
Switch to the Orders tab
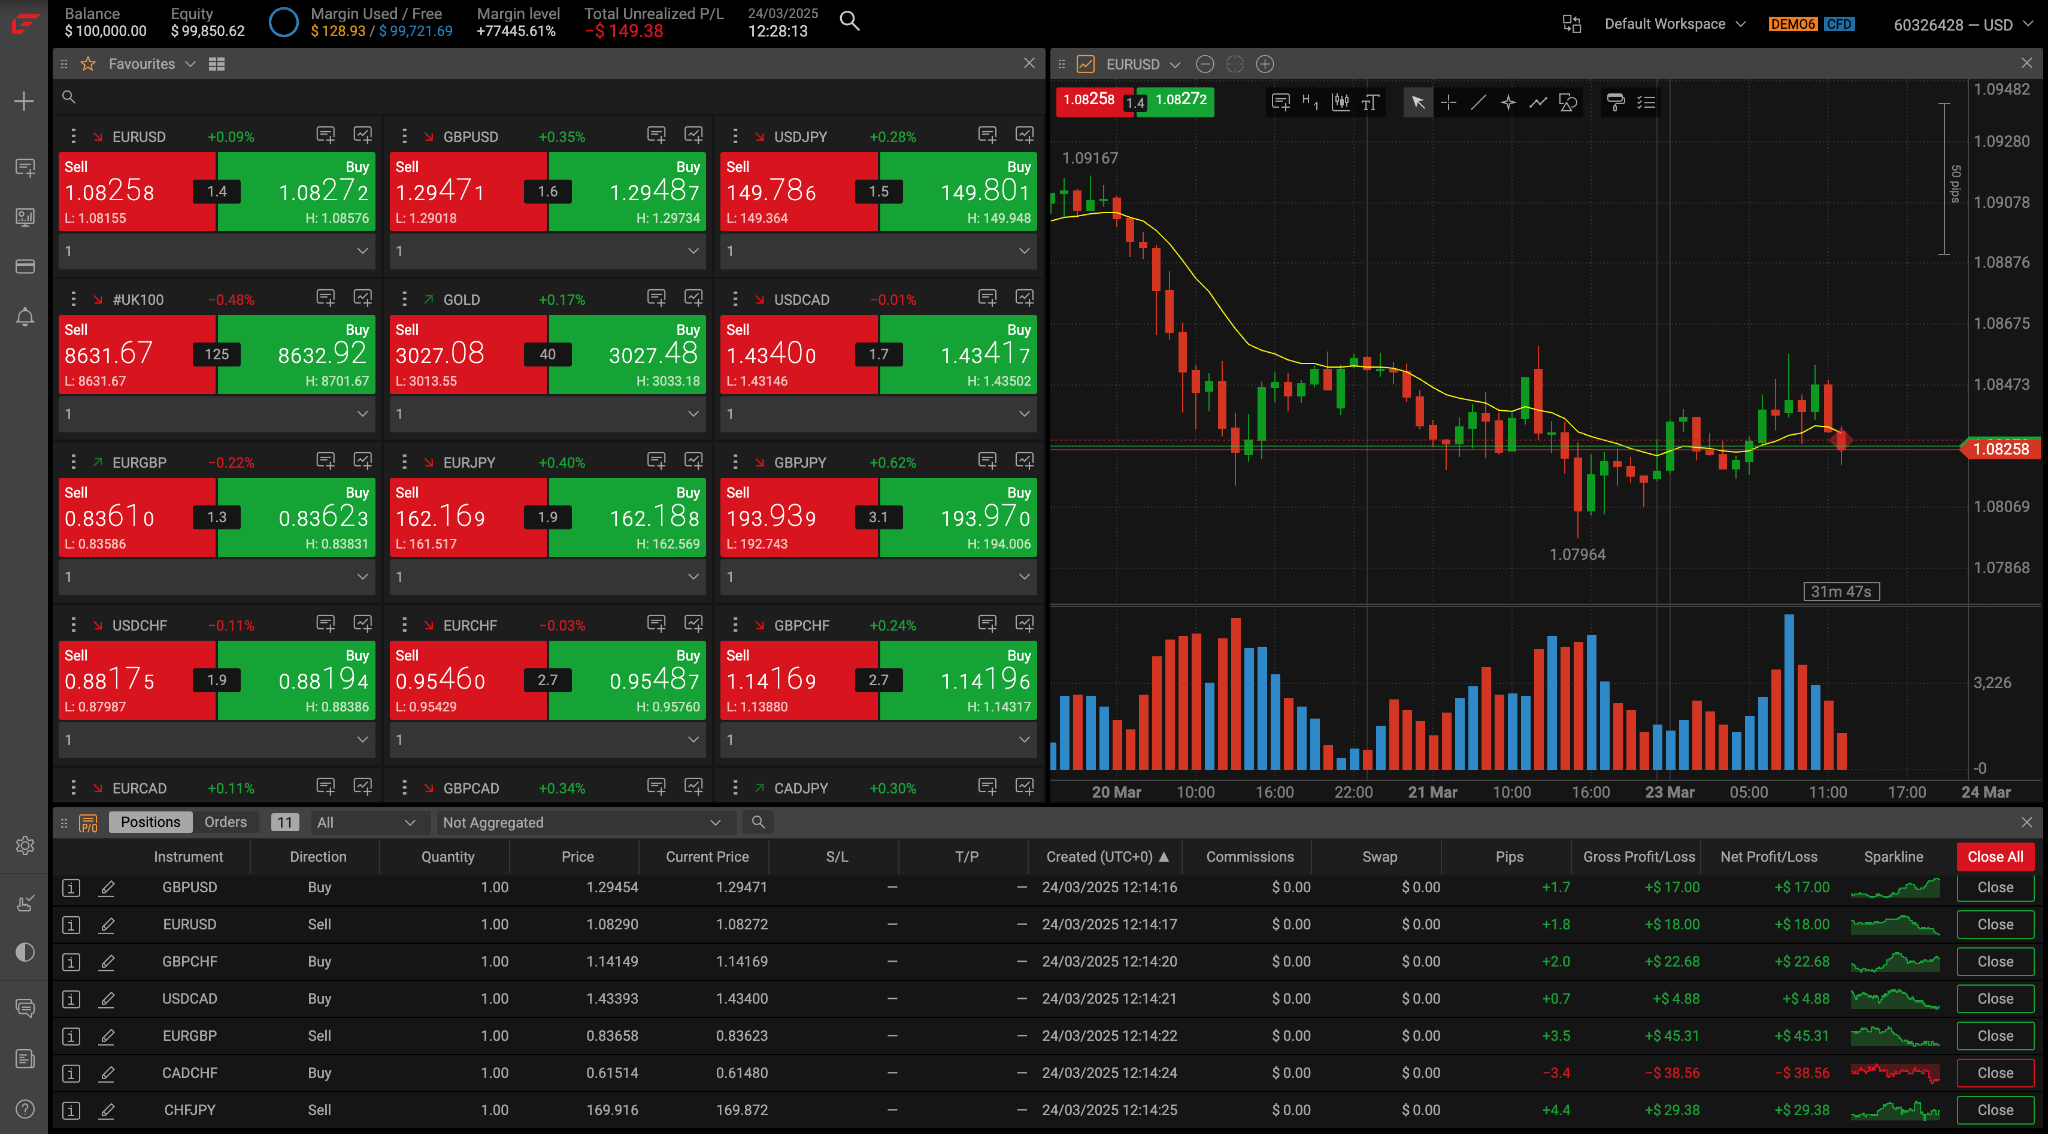coord(225,822)
